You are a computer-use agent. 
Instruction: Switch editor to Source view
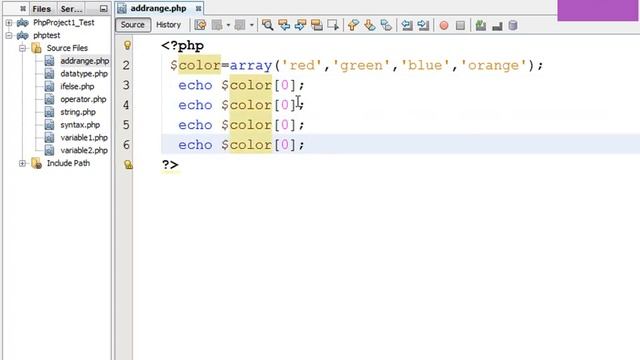click(x=133, y=25)
